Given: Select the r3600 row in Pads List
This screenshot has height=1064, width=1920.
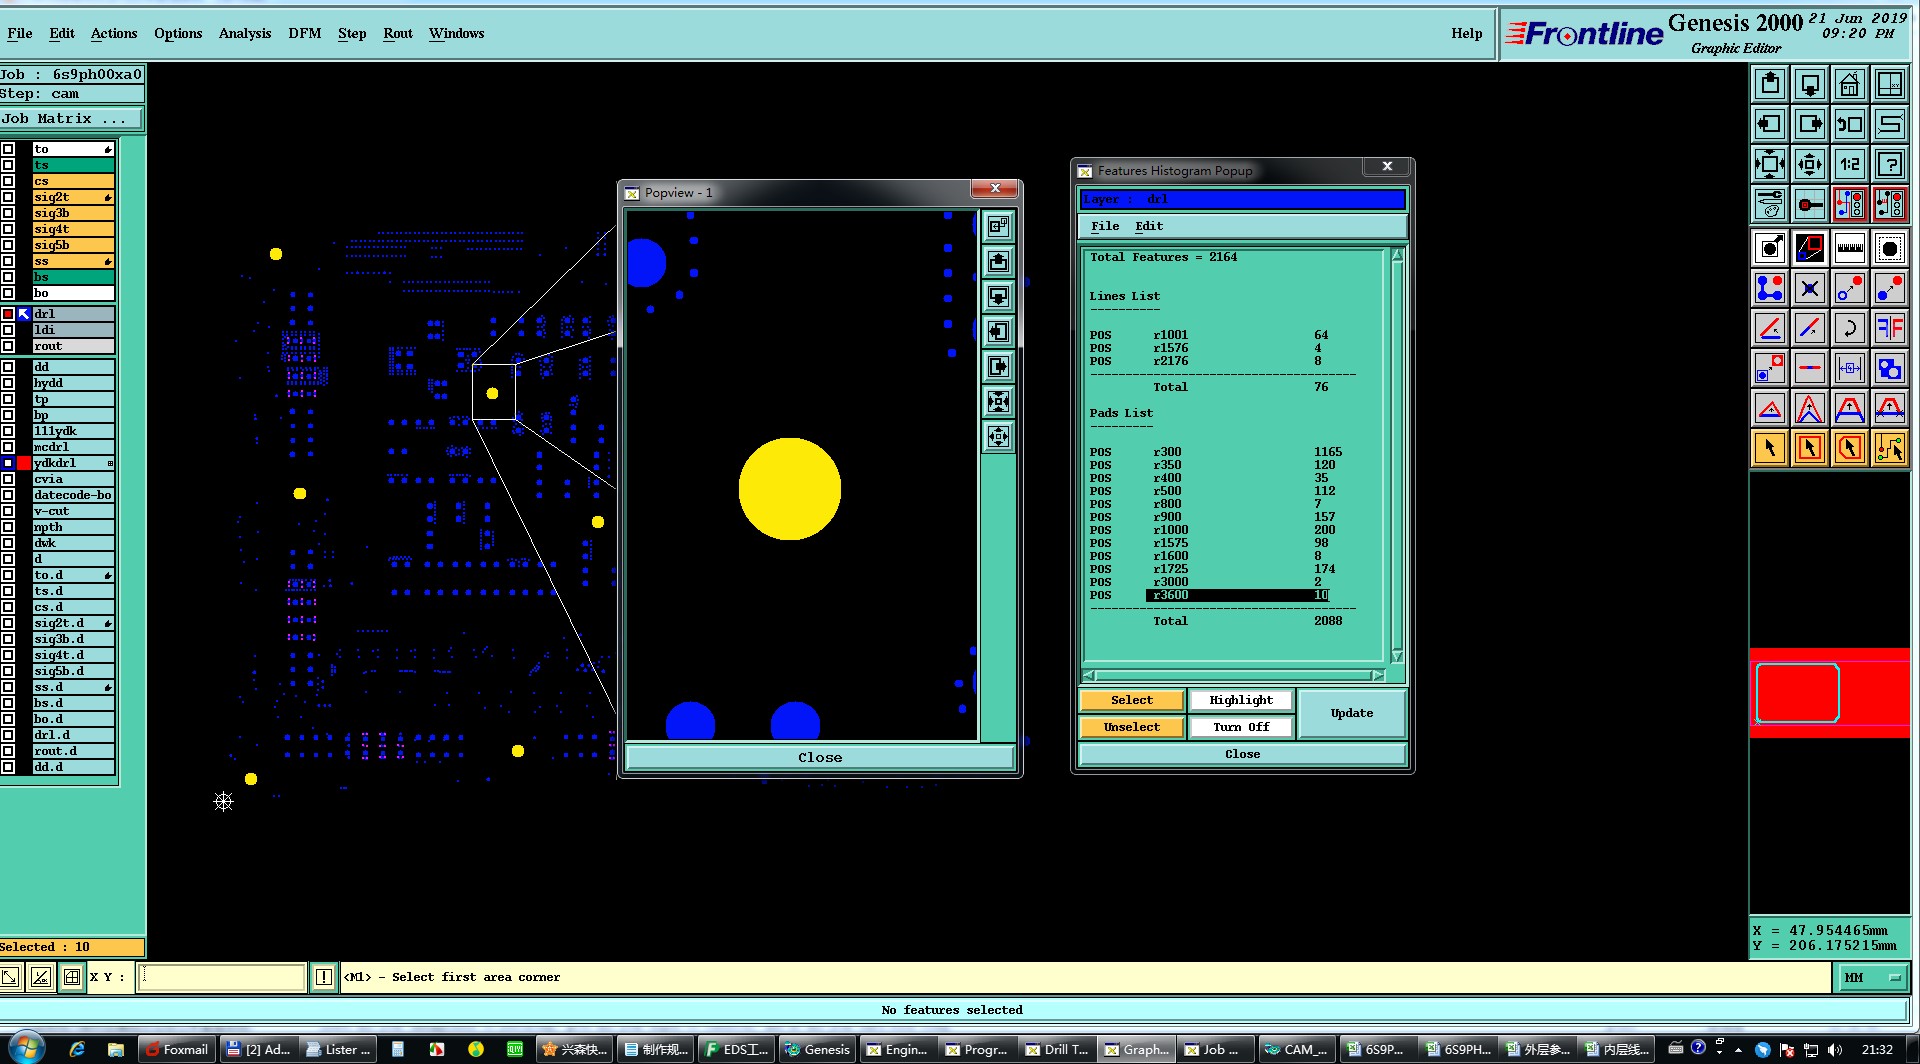Looking at the screenshot, I should (x=1238, y=595).
